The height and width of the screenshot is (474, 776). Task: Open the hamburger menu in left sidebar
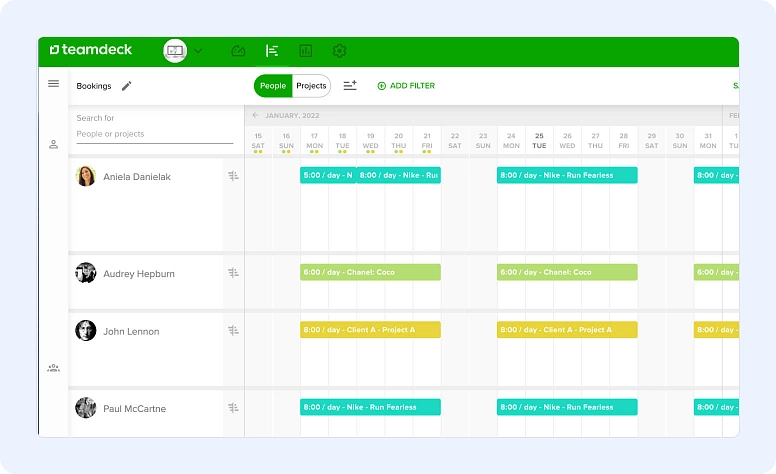(53, 84)
